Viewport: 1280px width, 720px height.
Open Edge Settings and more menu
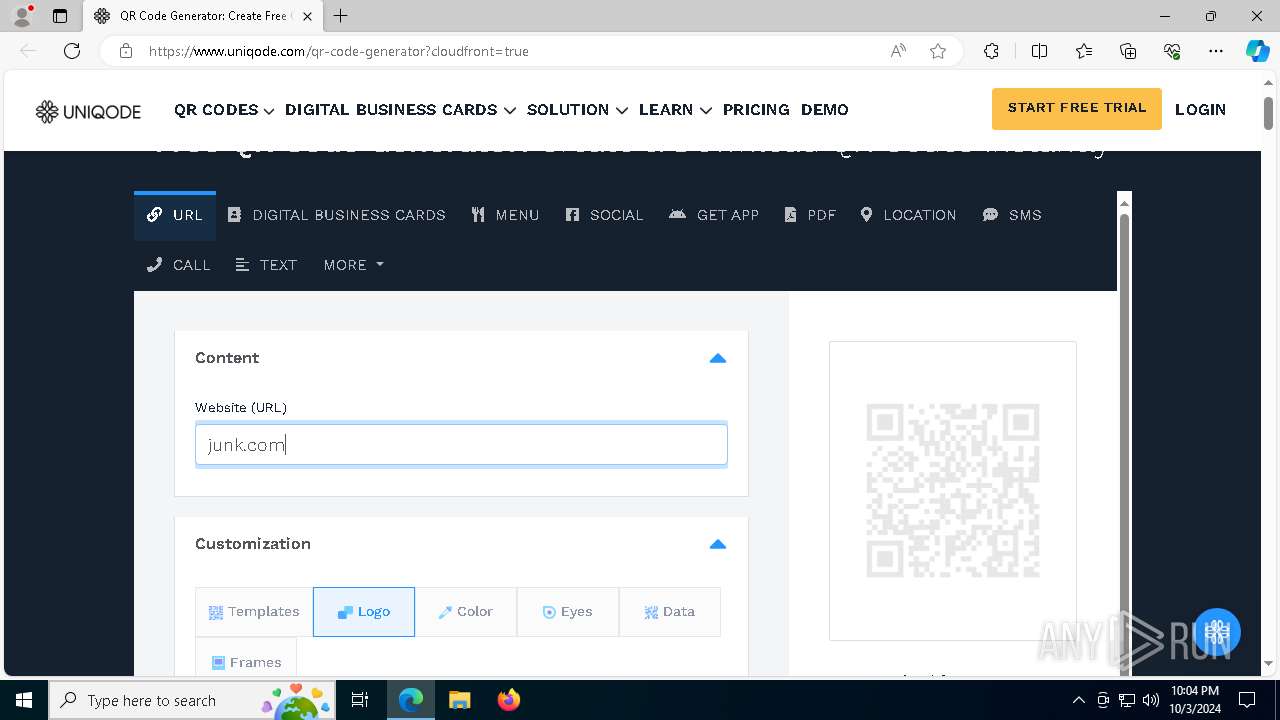point(1216,51)
